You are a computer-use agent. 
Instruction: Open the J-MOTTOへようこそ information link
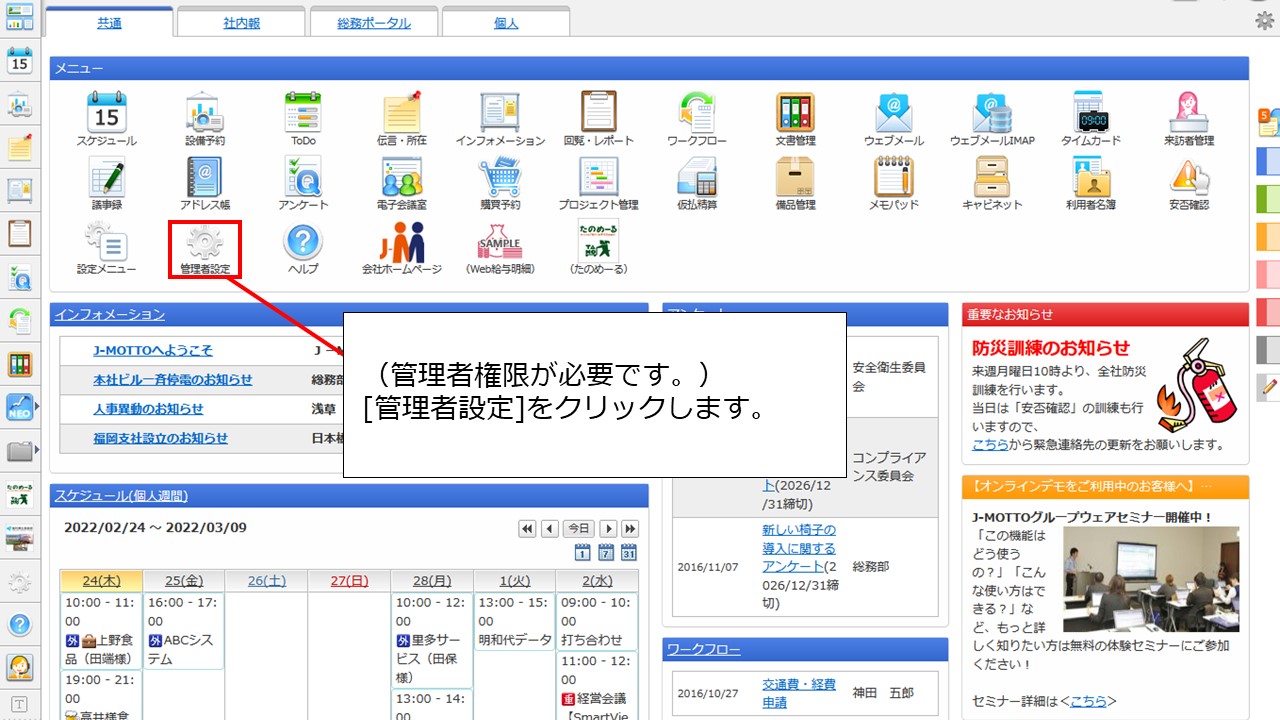coord(153,351)
